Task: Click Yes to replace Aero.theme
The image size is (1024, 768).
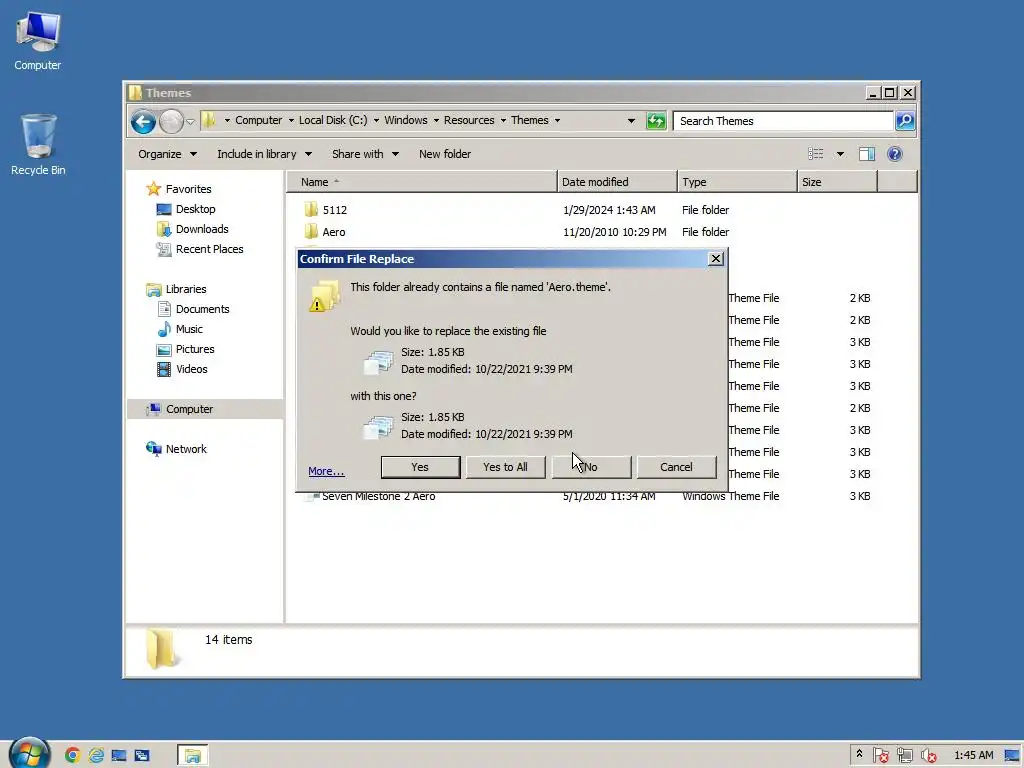Action: (420, 467)
